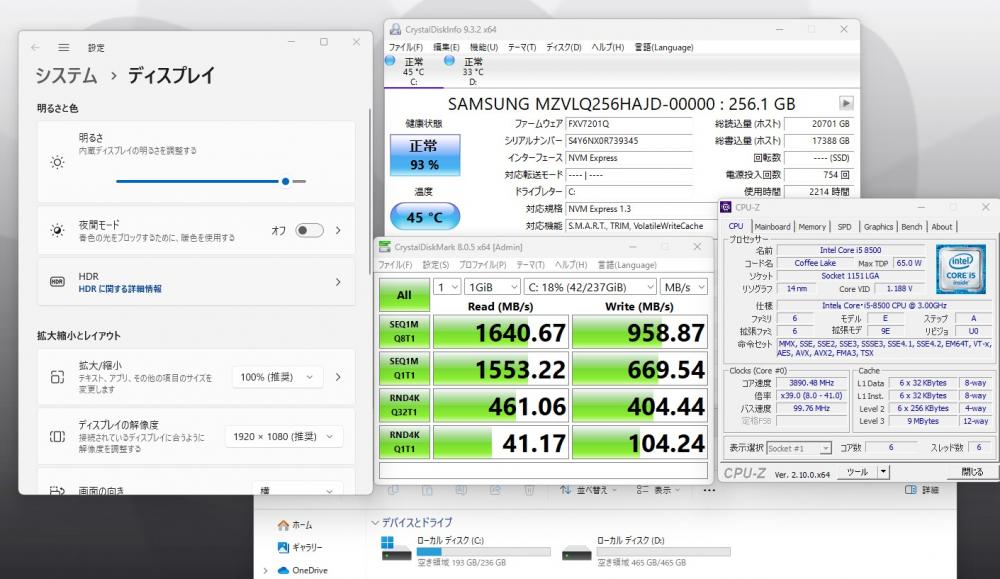Switch to the Bench tab in CPU-Z
The height and width of the screenshot is (579, 1000).
[911, 226]
